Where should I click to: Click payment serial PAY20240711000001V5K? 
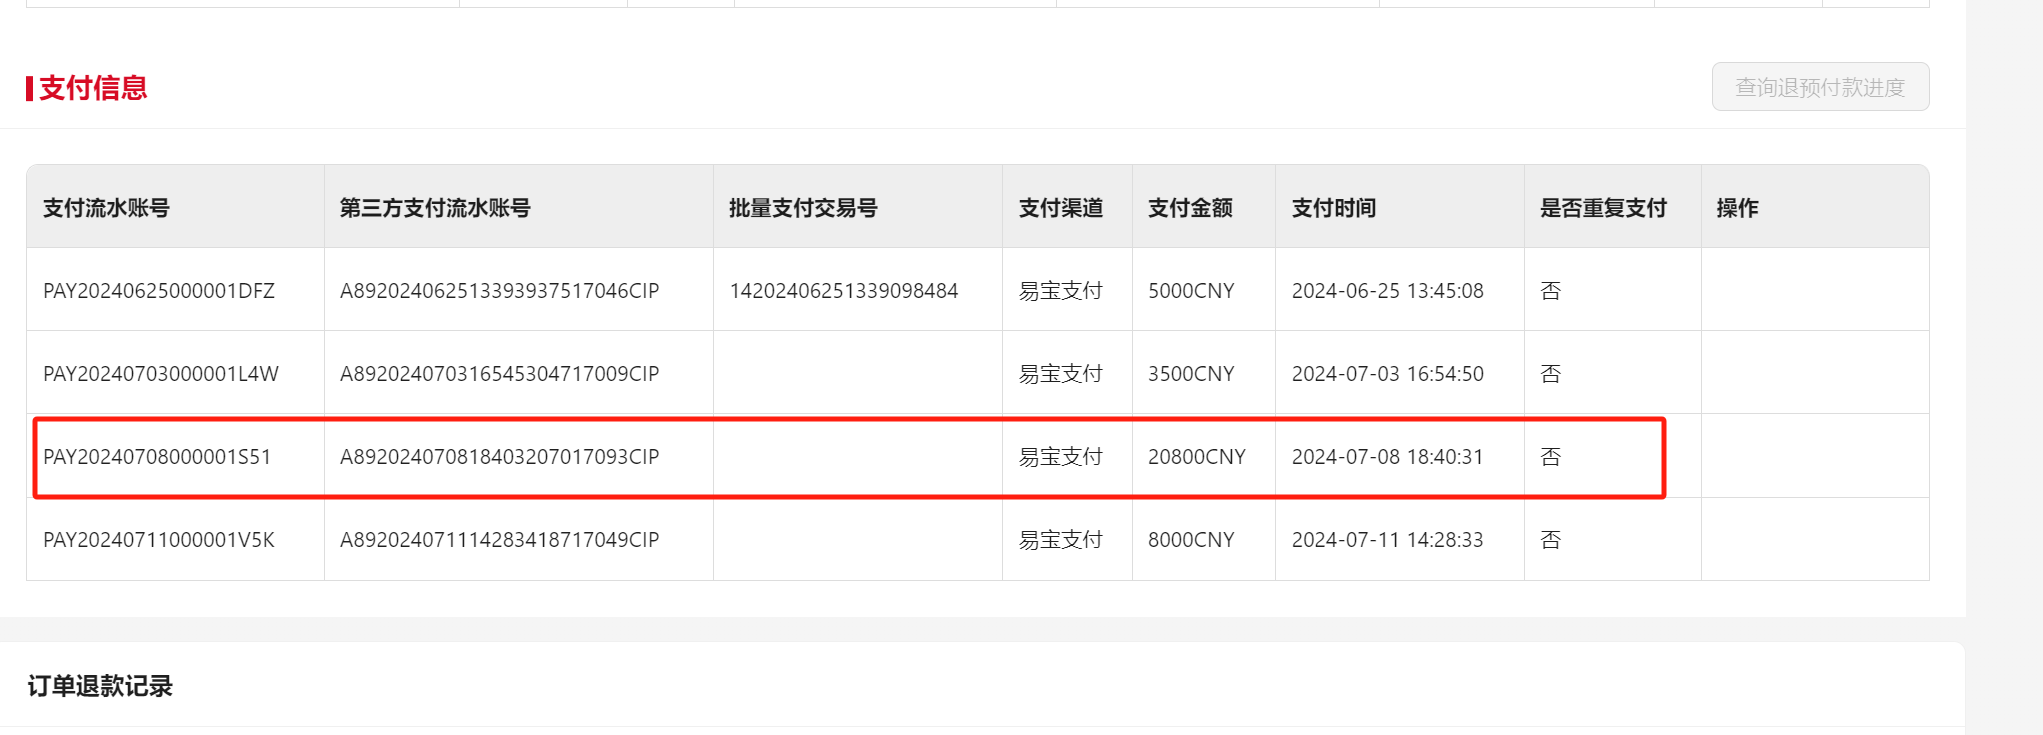159,540
